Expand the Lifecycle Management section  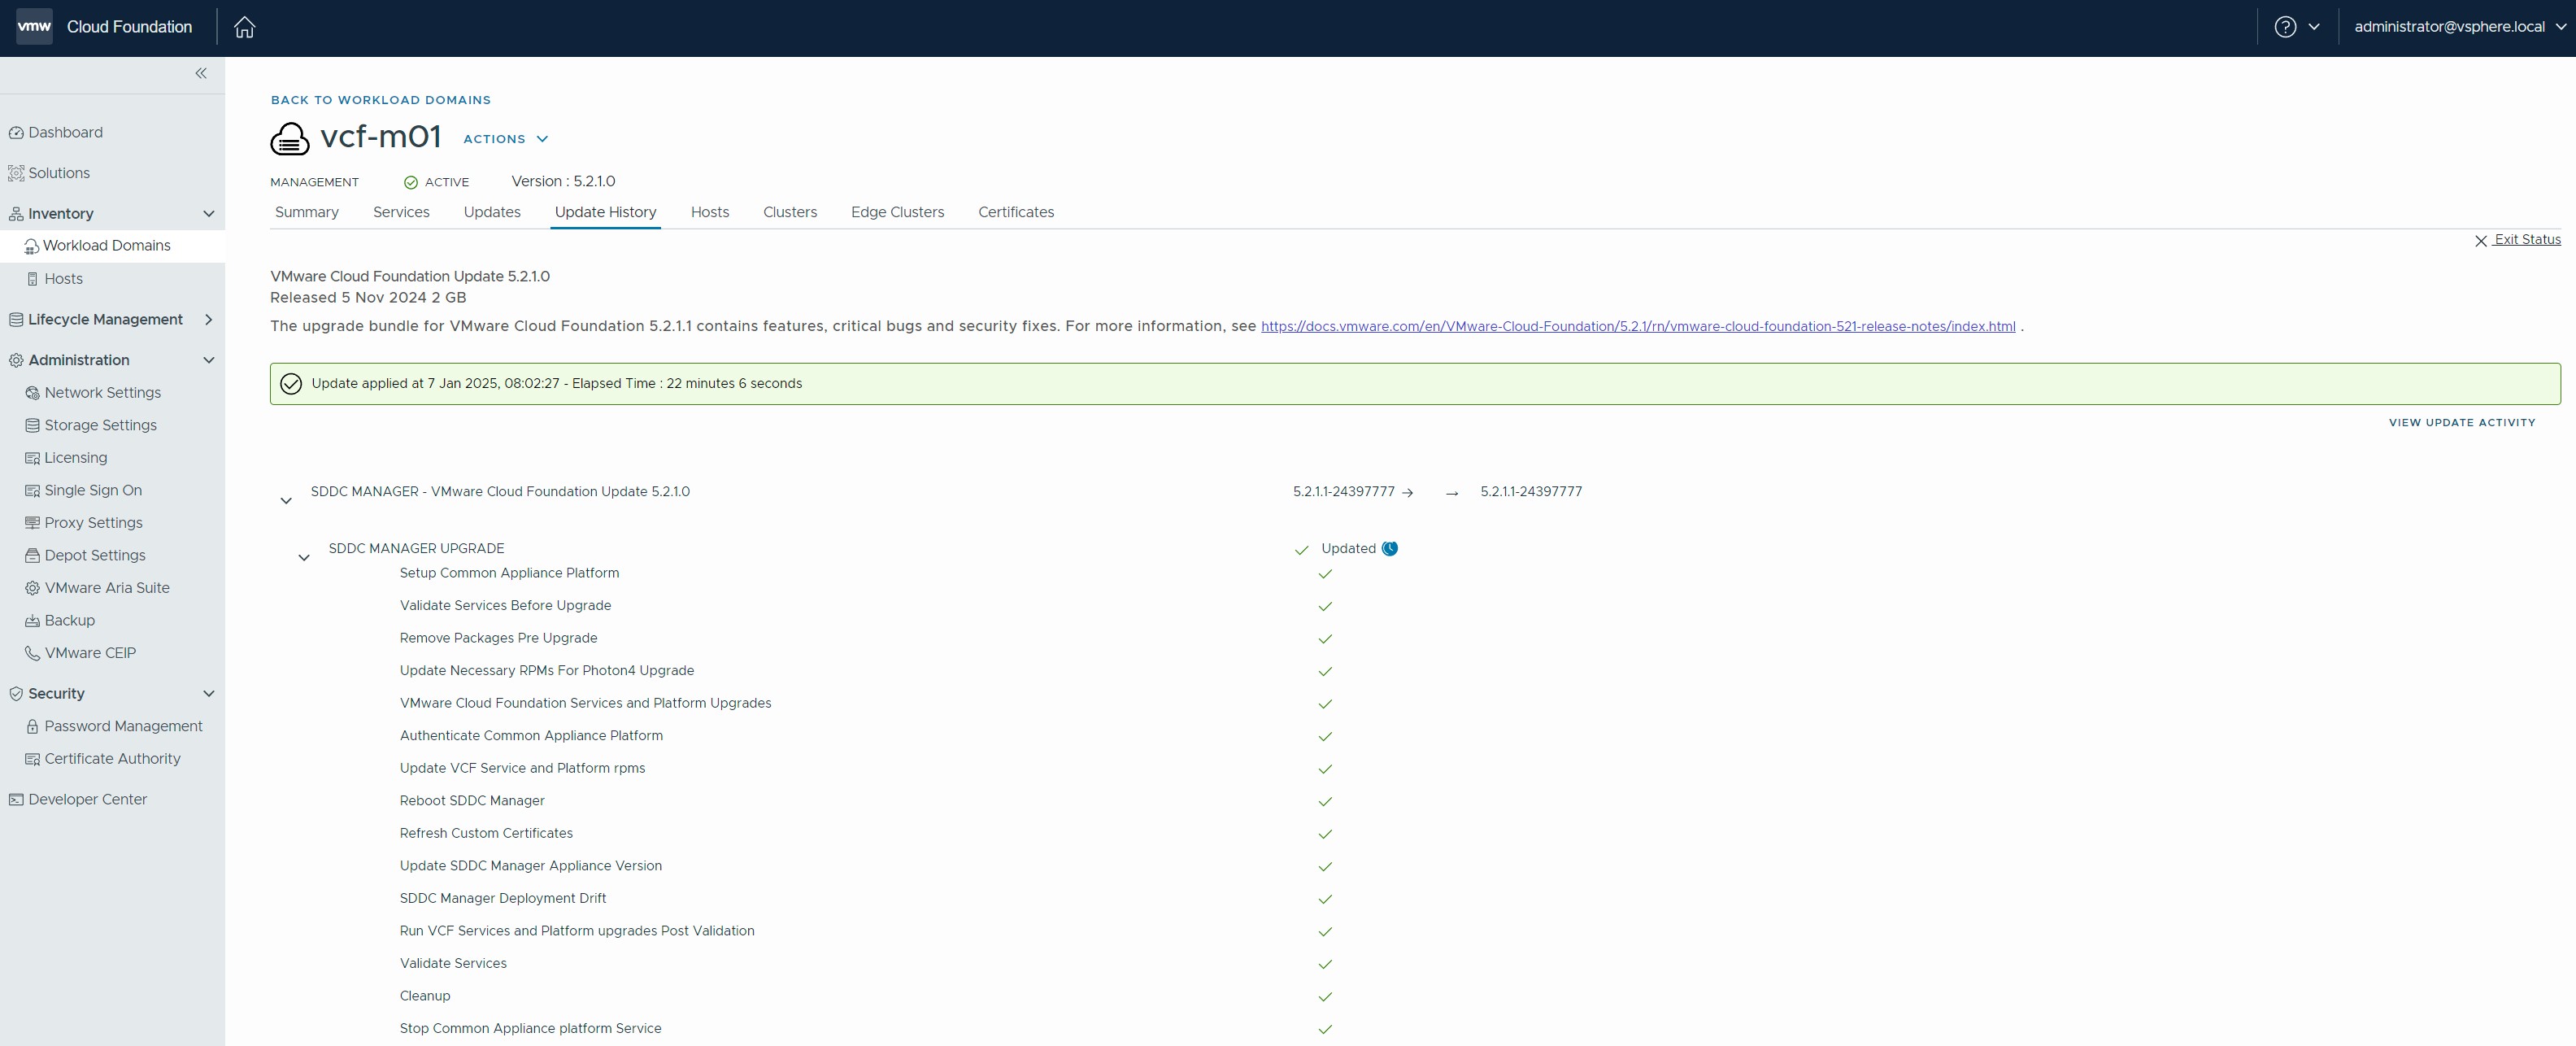click(x=209, y=319)
